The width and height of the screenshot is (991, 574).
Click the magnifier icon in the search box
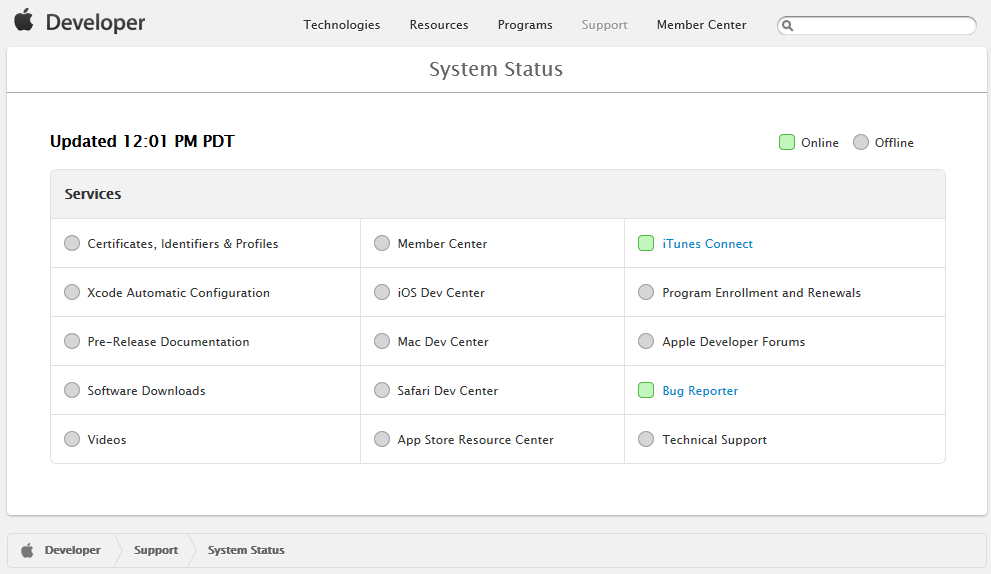787,25
